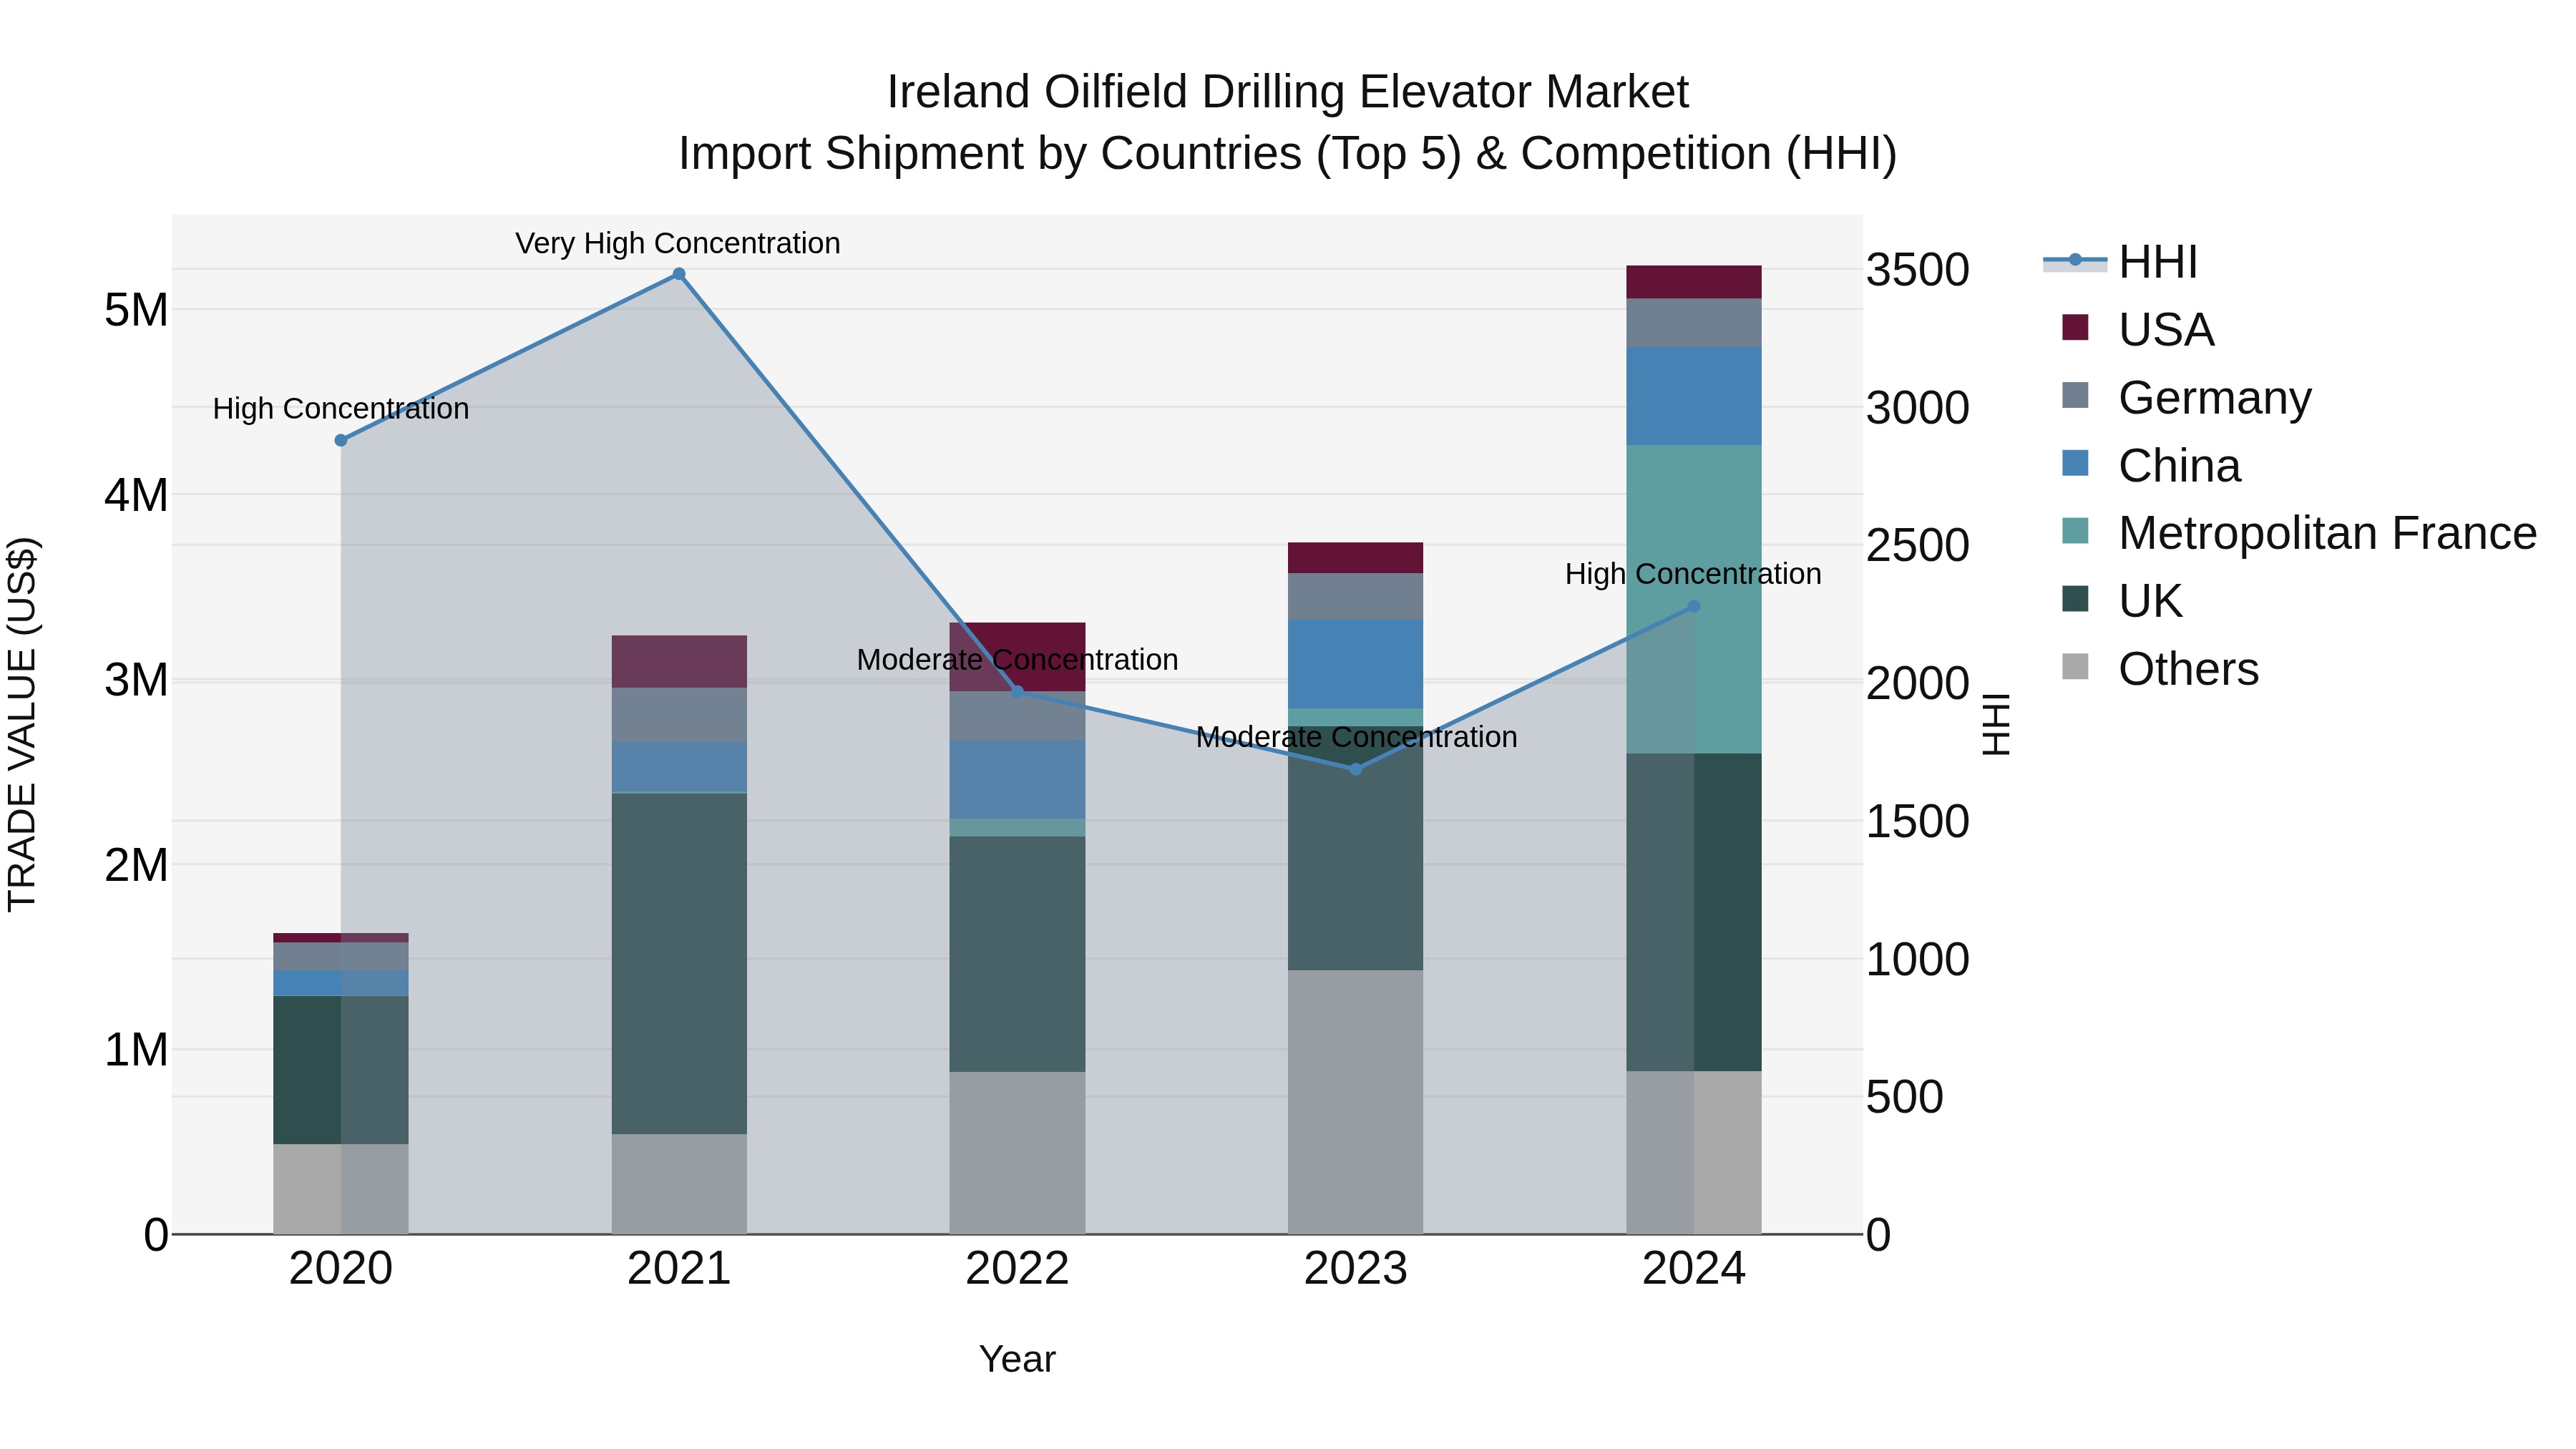Click the 2021 x-axis label
The image size is (2576, 1449).
click(679, 1269)
